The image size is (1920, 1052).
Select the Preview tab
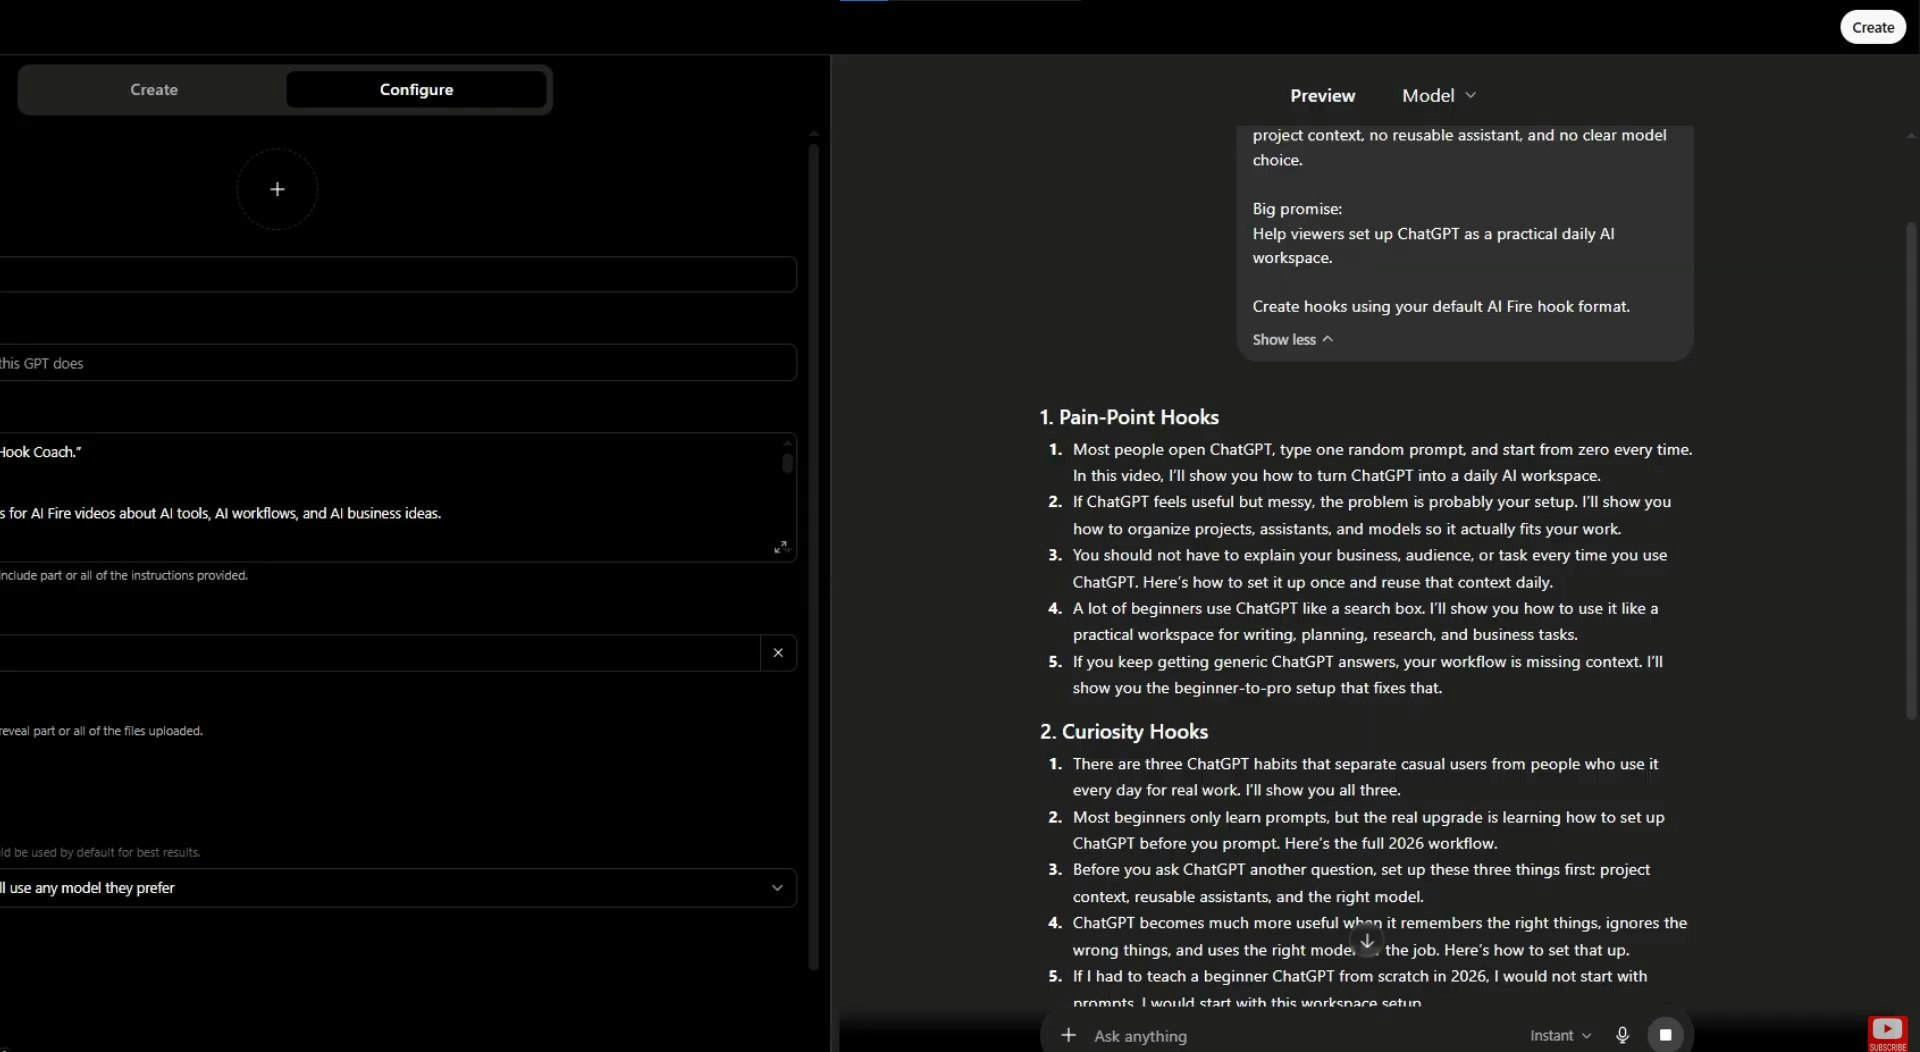(1322, 96)
